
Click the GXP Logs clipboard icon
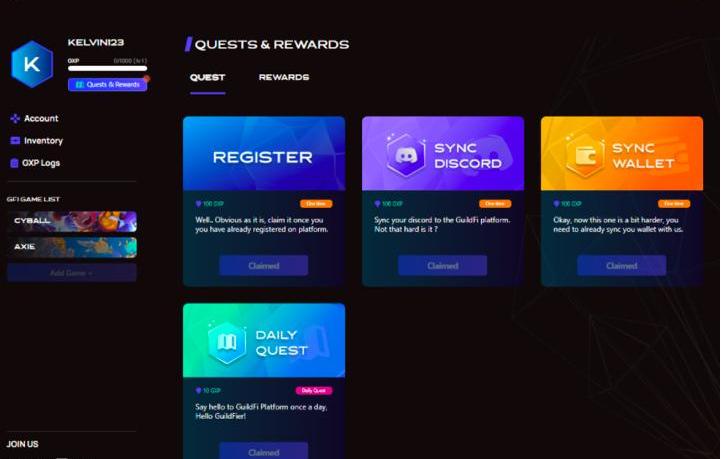pyautogui.click(x=14, y=163)
